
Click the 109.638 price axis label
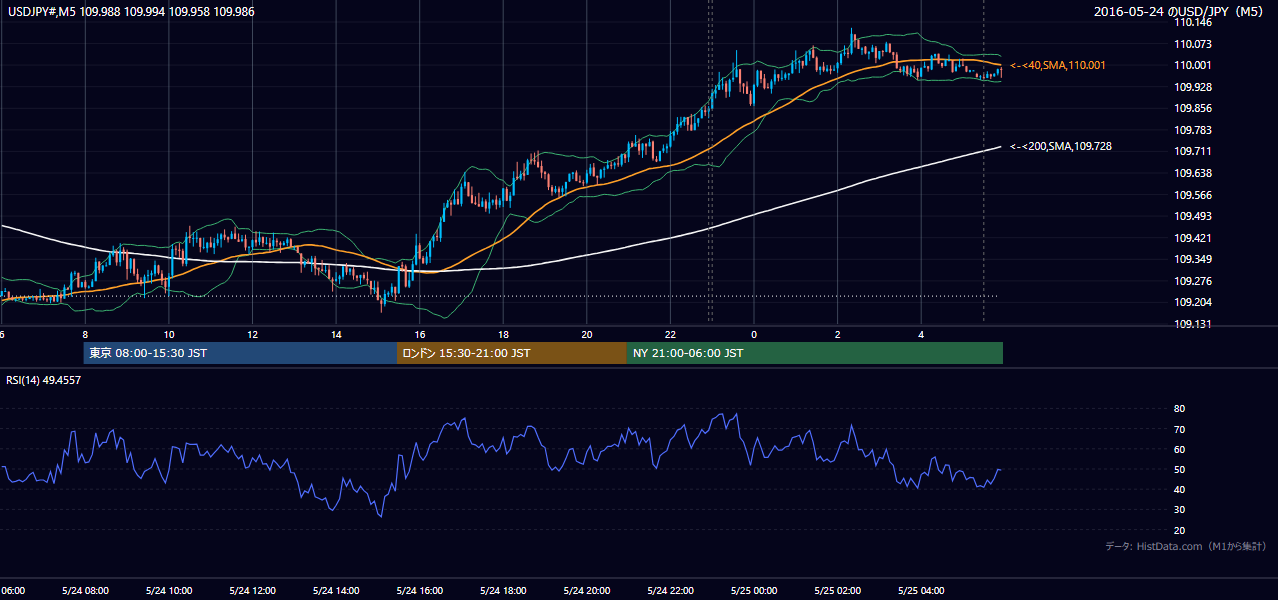click(x=1194, y=173)
